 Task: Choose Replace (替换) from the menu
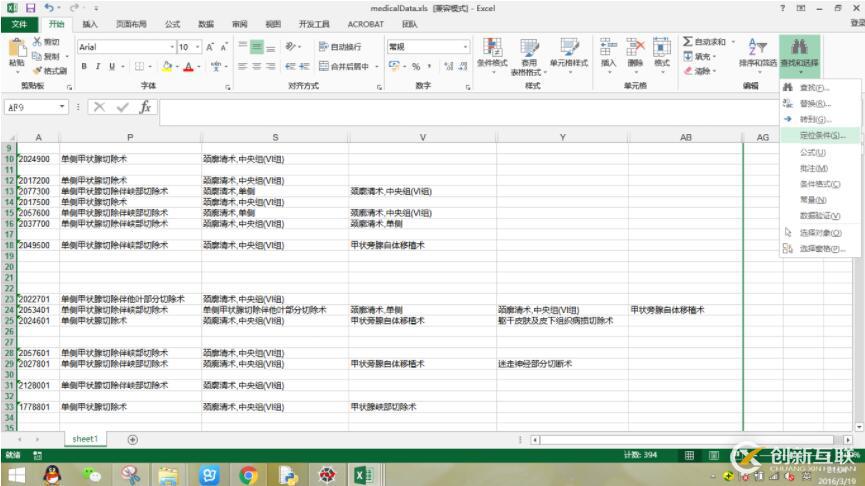pos(820,104)
